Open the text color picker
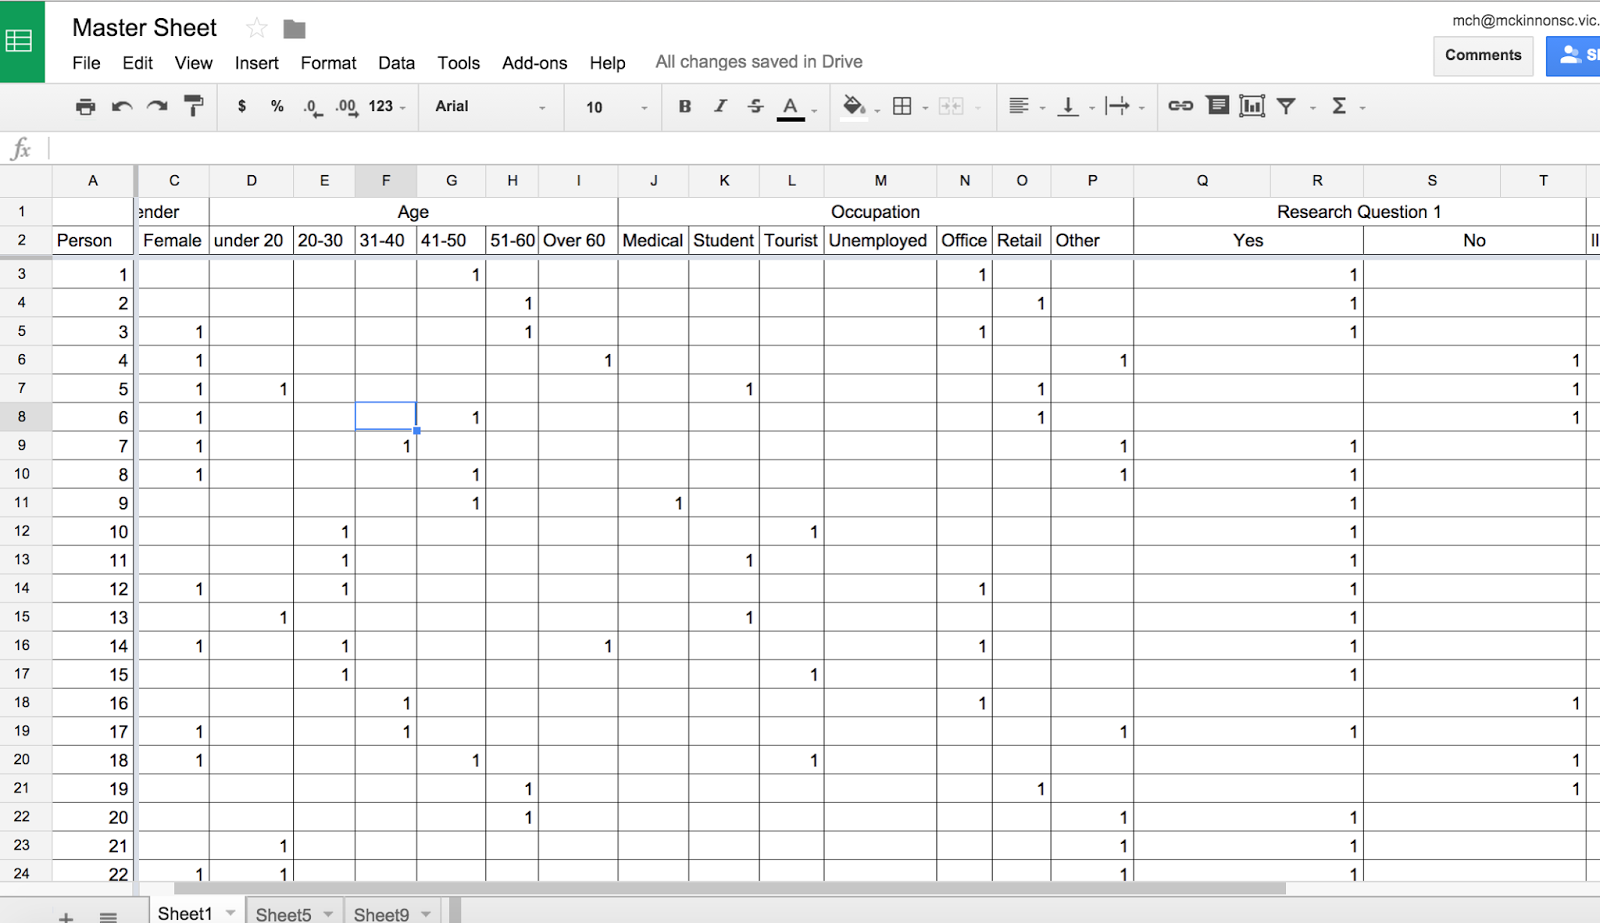 791,106
